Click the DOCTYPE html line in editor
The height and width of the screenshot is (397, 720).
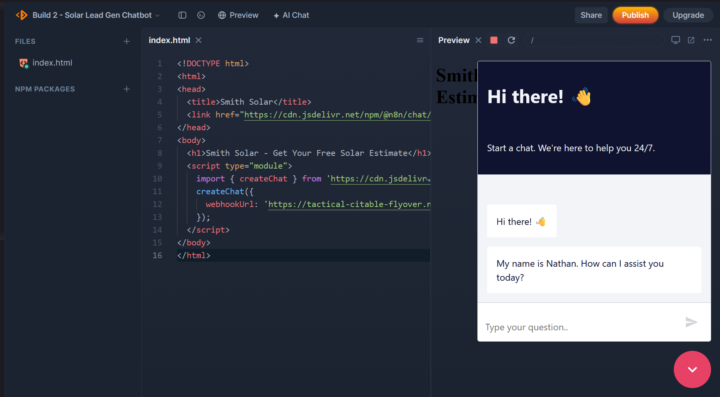click(x=213, y=63)
